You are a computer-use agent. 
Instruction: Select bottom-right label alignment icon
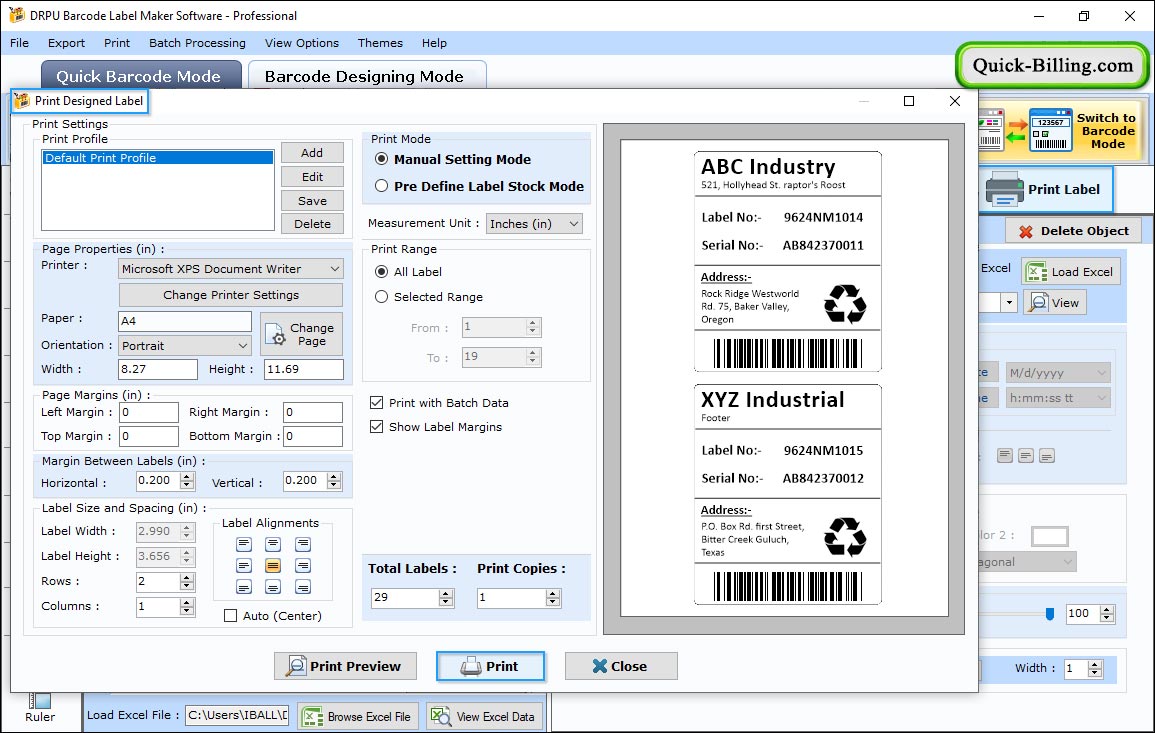pos(303,587)
